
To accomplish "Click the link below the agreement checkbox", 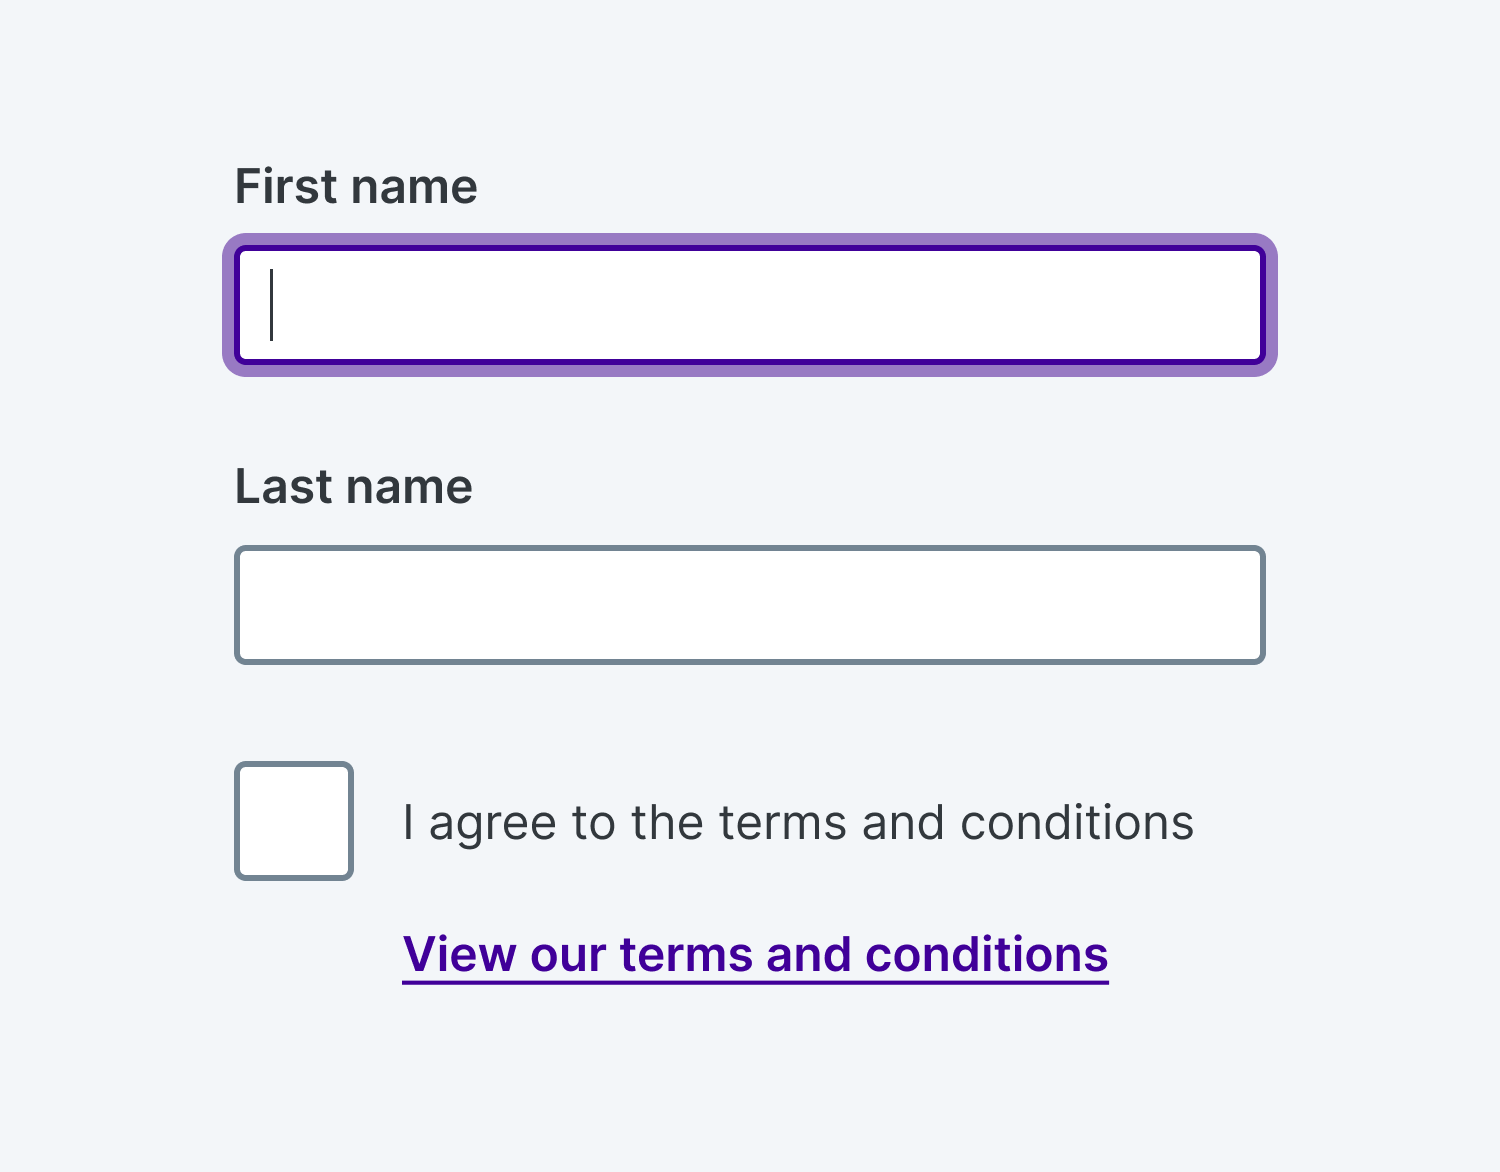I will [755, 954].
